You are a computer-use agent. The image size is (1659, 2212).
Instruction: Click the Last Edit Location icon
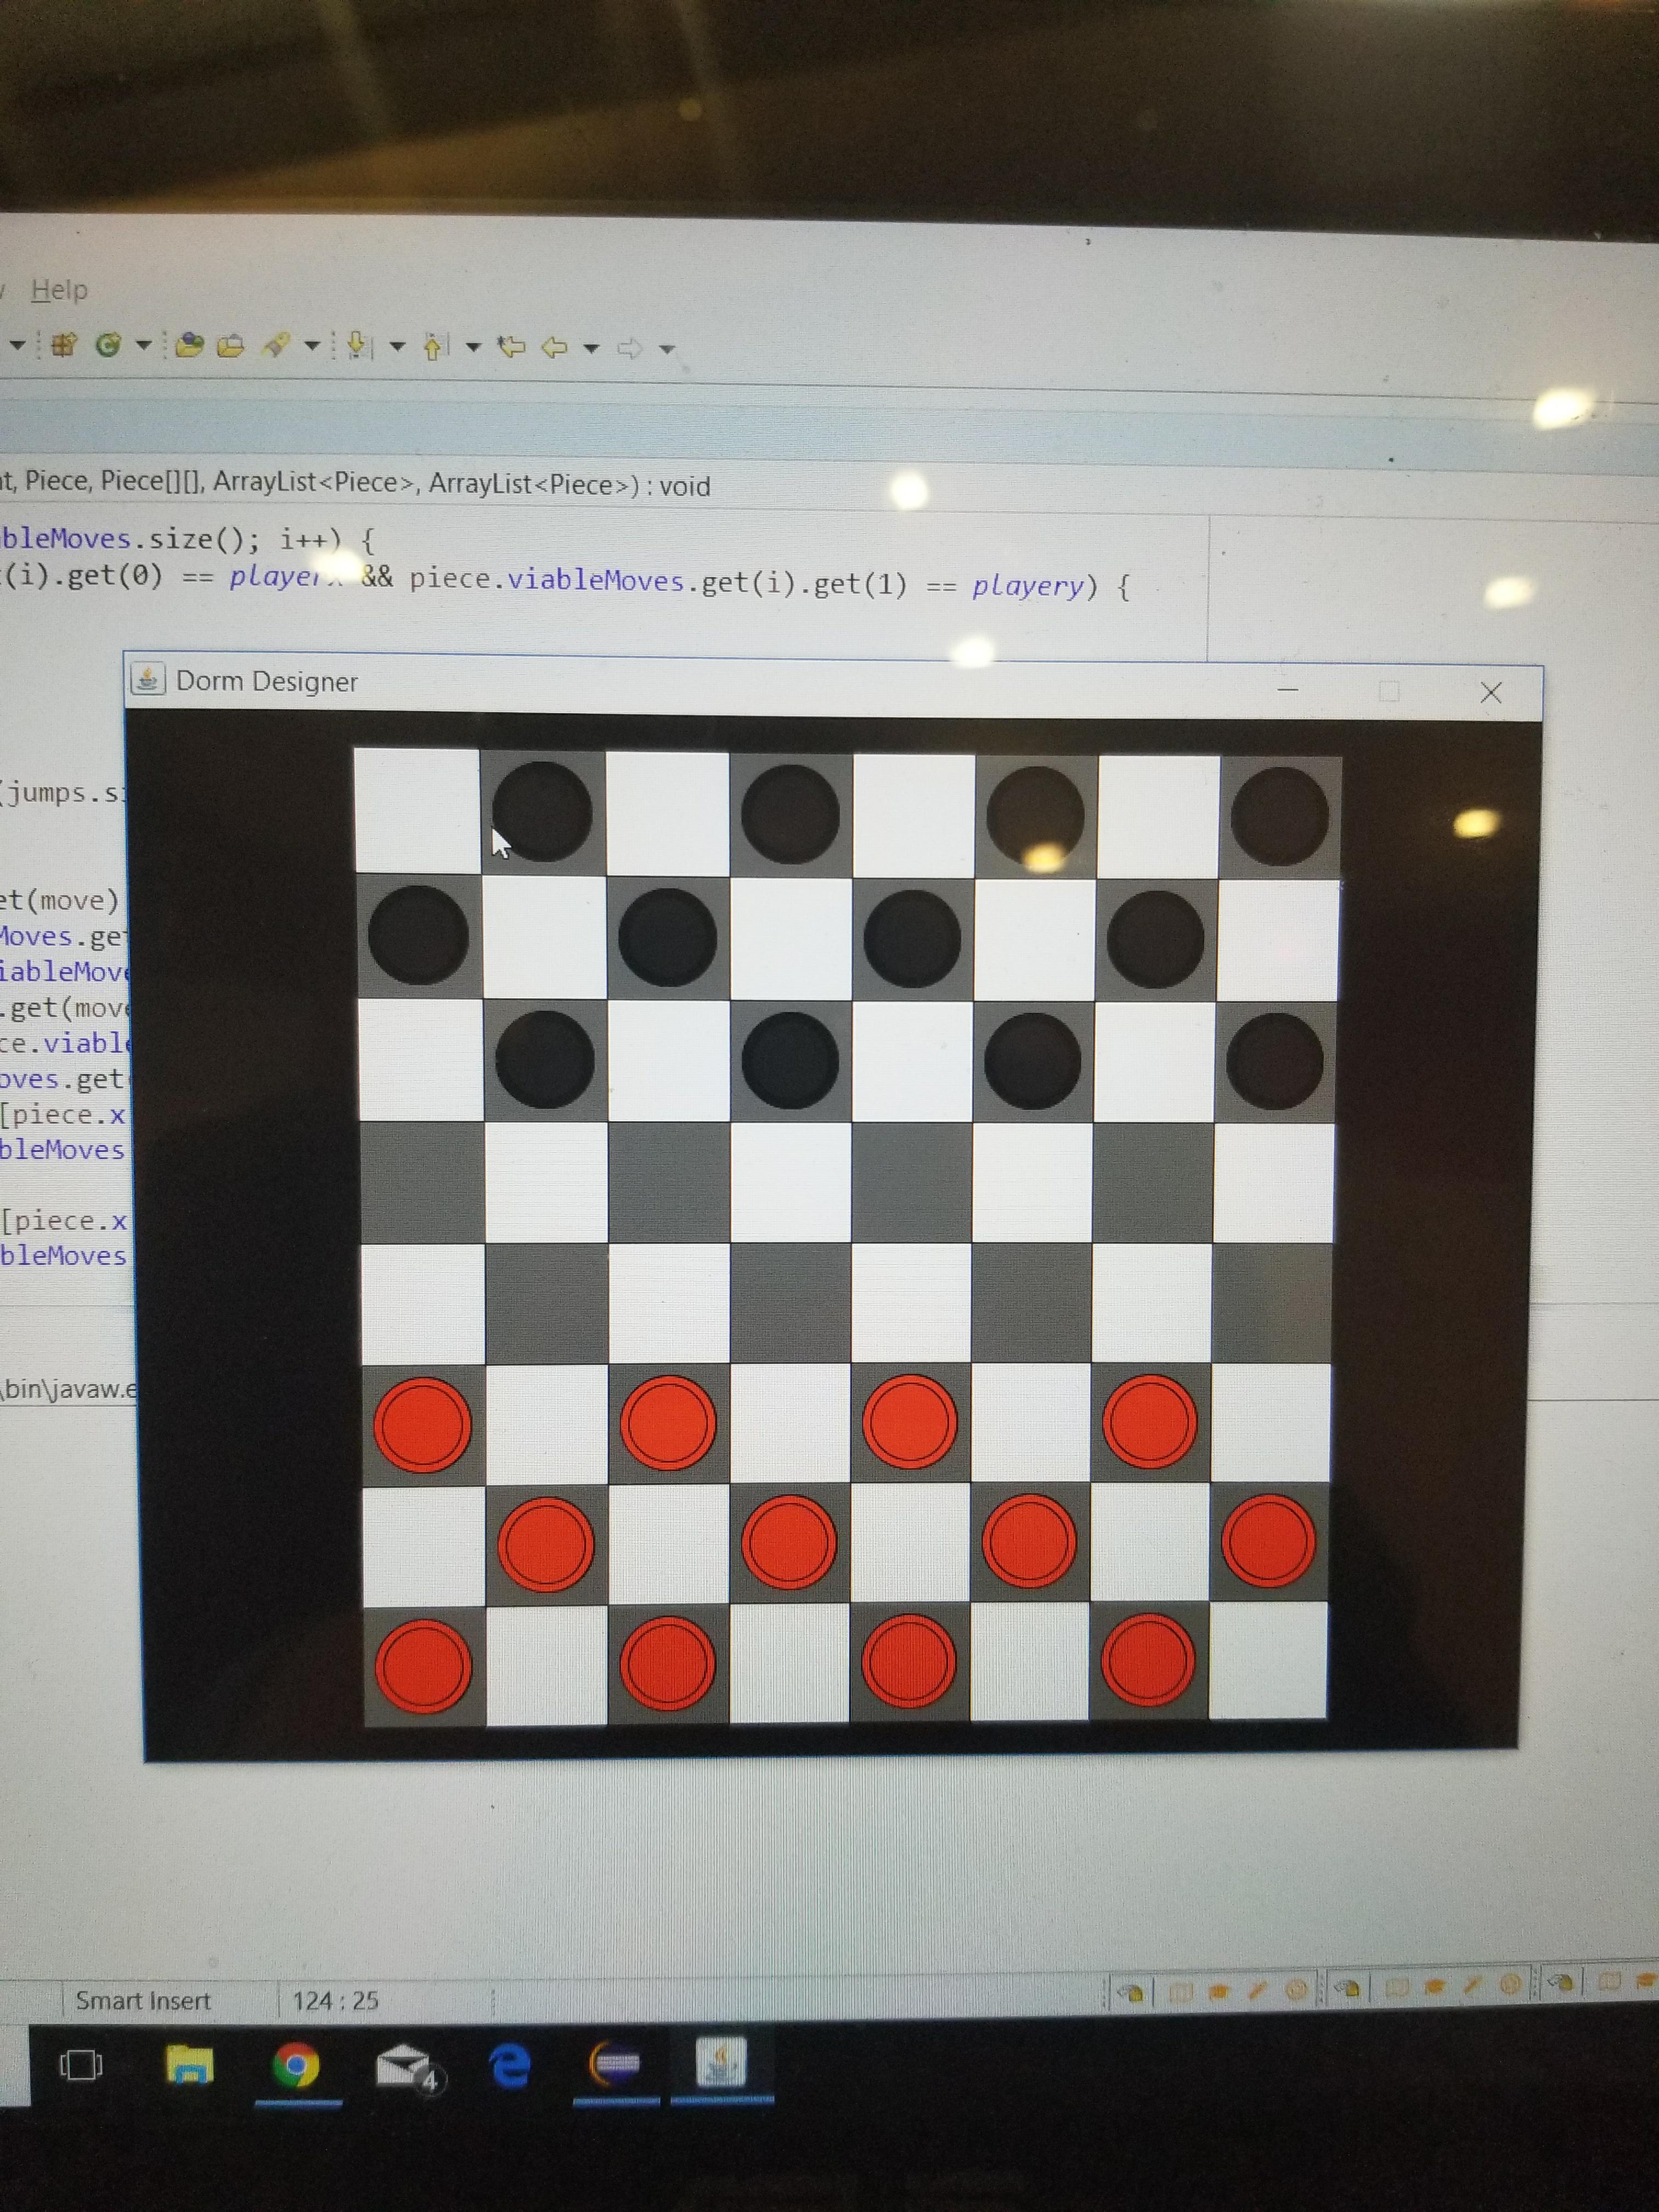pos(512,347)
